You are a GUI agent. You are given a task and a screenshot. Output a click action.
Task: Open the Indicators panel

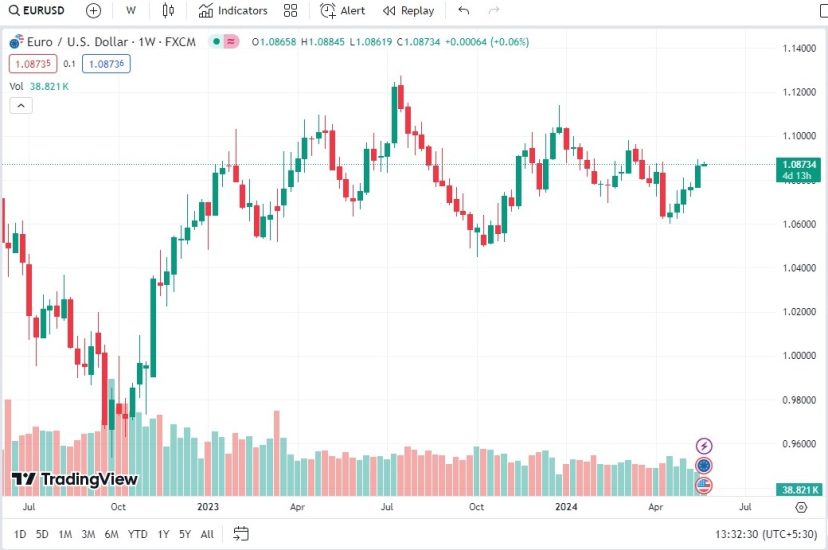pyautogui.click(x=233, y=11)
